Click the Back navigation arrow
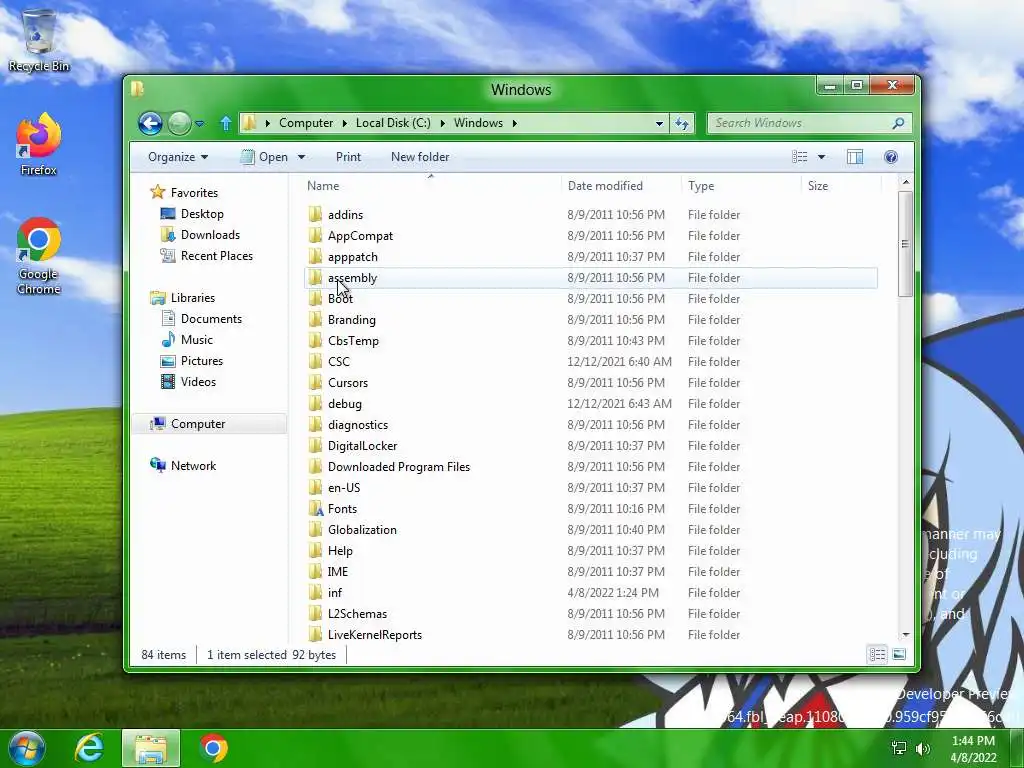The image size is (1024, 768). (x=150, y=123)
